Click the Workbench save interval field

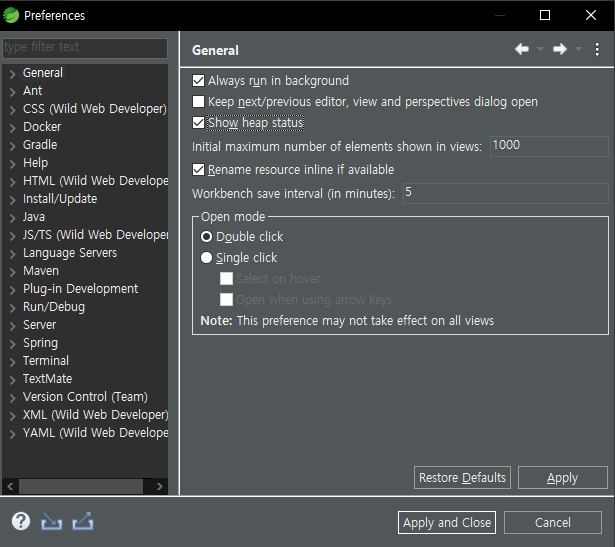tap(506, 193)
